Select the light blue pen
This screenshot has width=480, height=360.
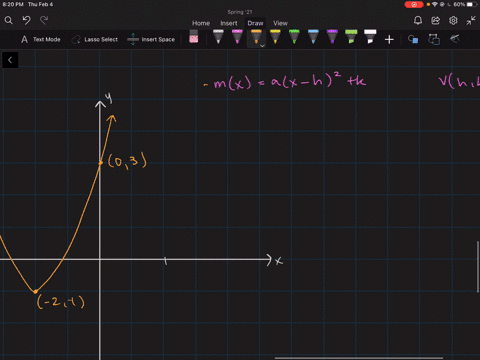pos(313,37)
